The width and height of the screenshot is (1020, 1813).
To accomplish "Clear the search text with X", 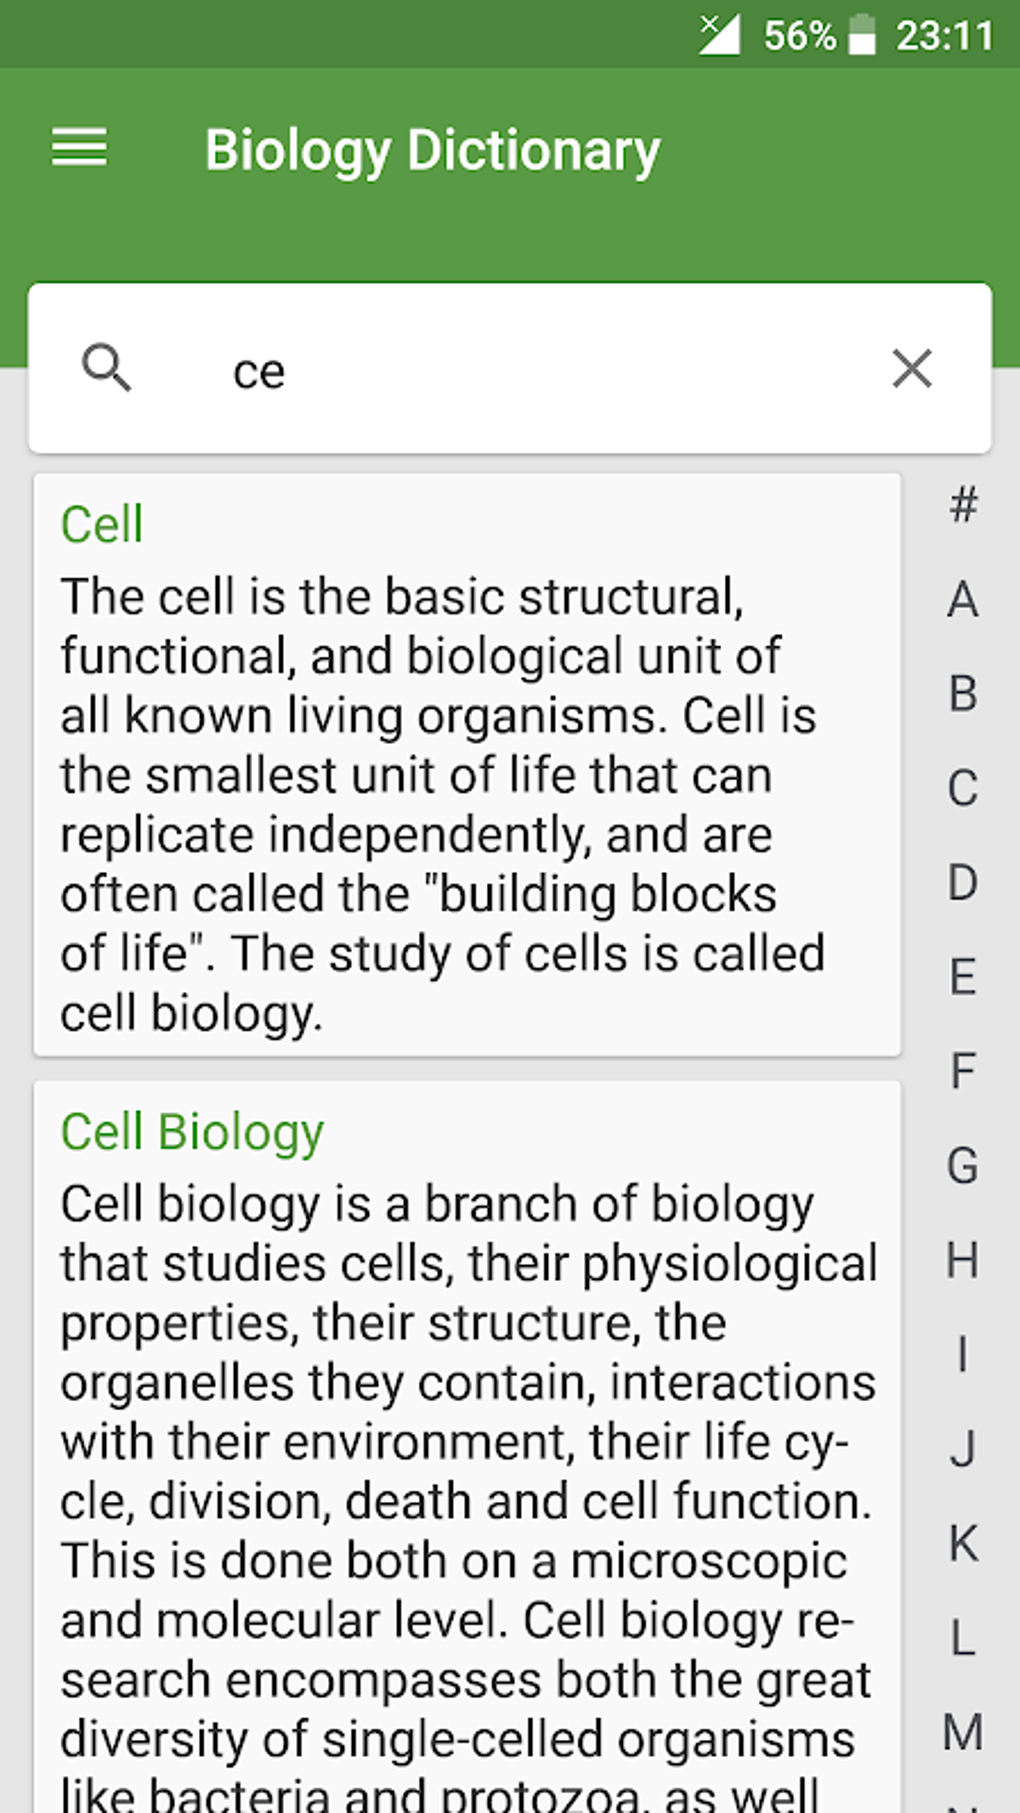I will (912, 368).
